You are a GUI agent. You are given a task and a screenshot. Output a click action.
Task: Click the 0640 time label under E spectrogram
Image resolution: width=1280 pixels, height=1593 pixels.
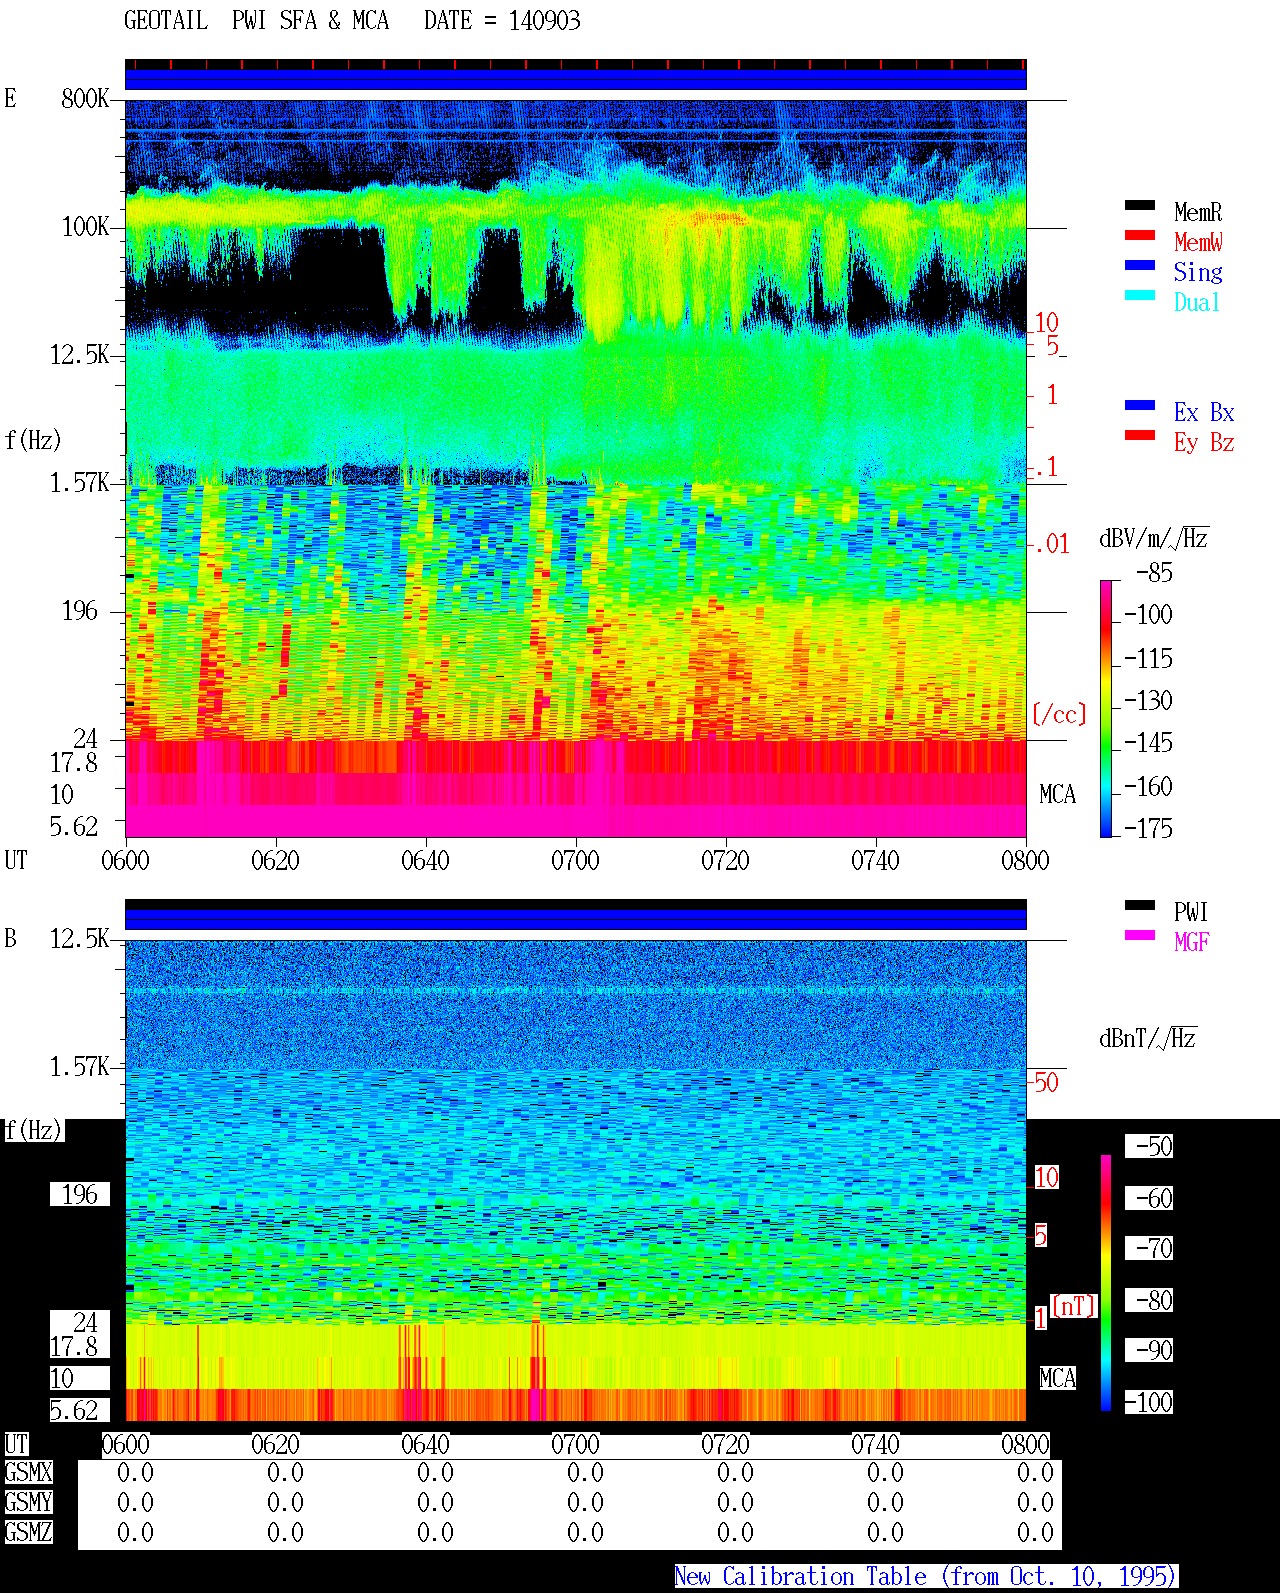click(x=425, y=861)
